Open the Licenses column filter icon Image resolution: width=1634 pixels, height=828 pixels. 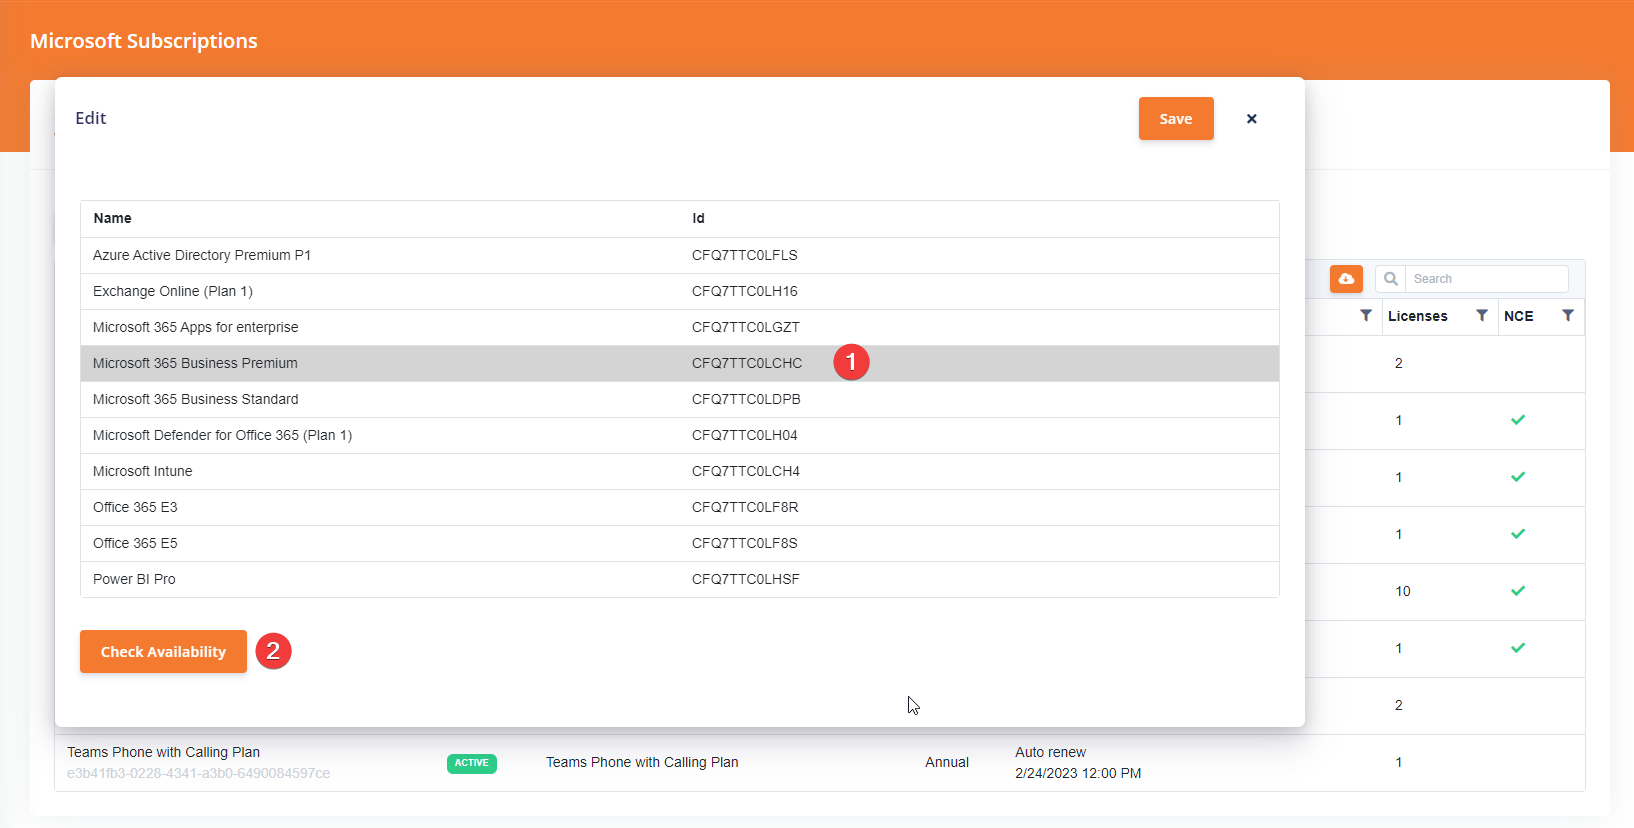1482,315
